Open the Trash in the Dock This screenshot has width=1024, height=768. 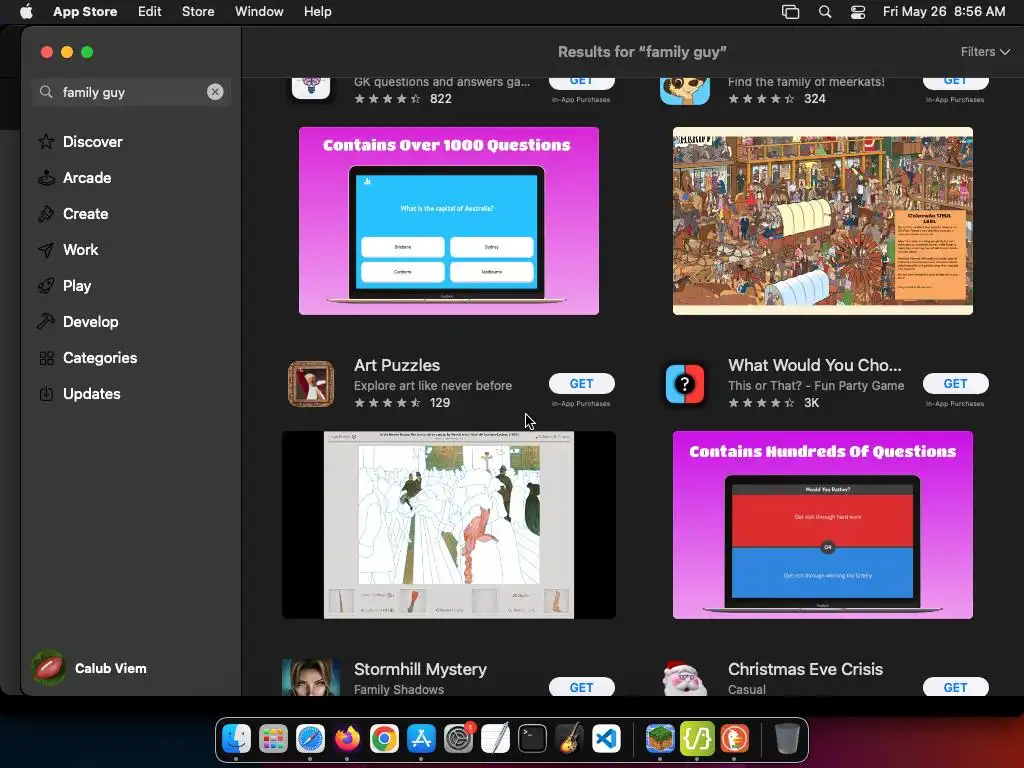[787, 739]
